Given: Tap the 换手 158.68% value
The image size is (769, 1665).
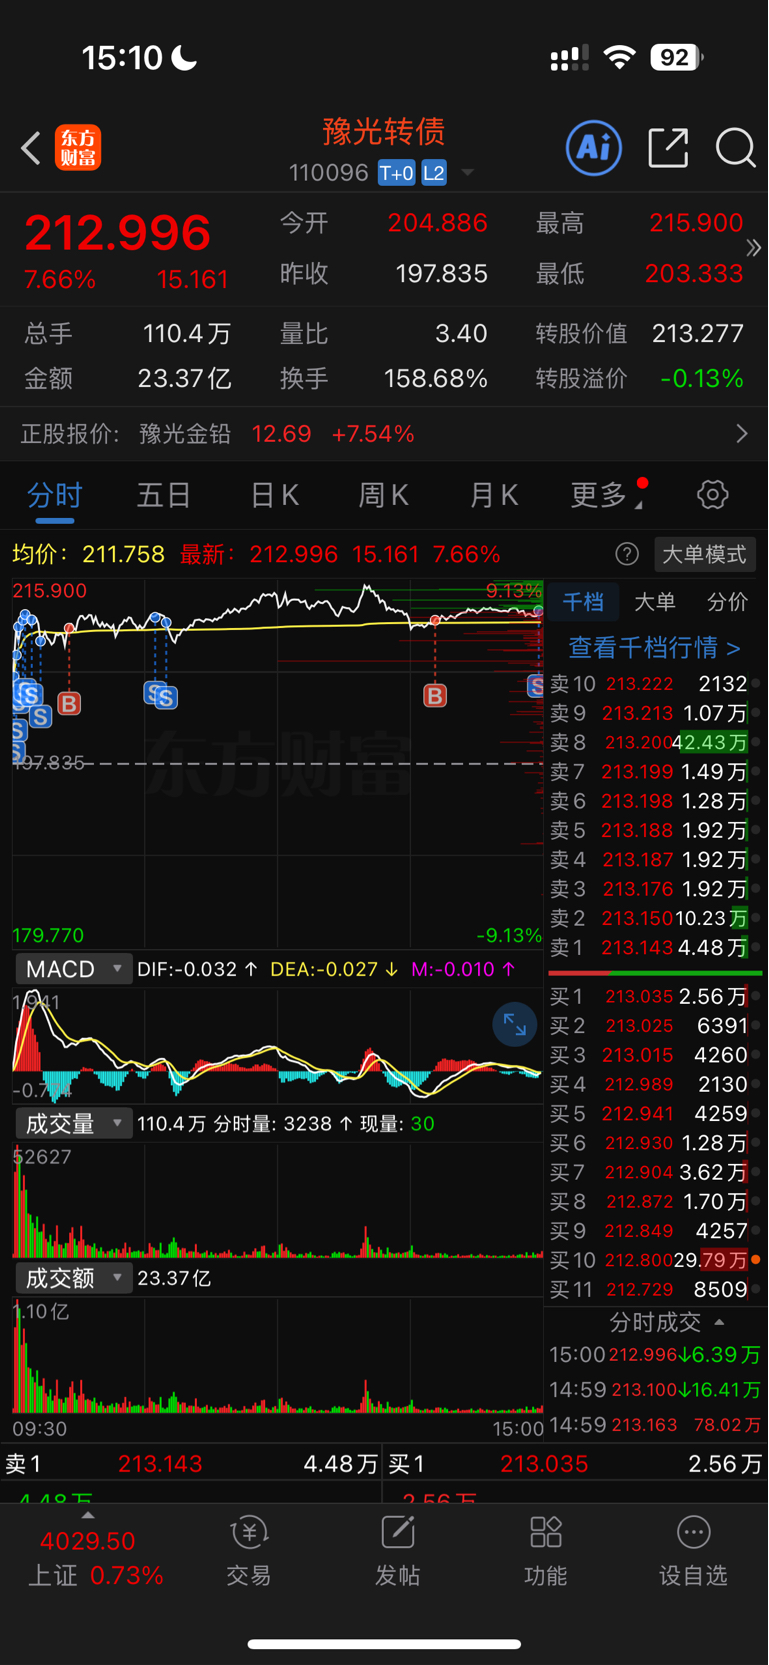Looking at the screenshot, I should point(436,379).
